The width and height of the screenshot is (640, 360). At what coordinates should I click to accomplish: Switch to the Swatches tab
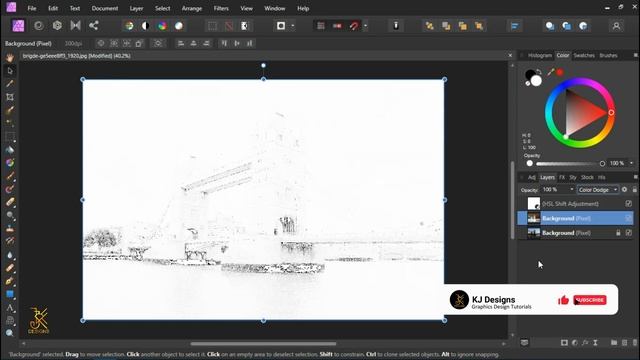tap(584, 55)
